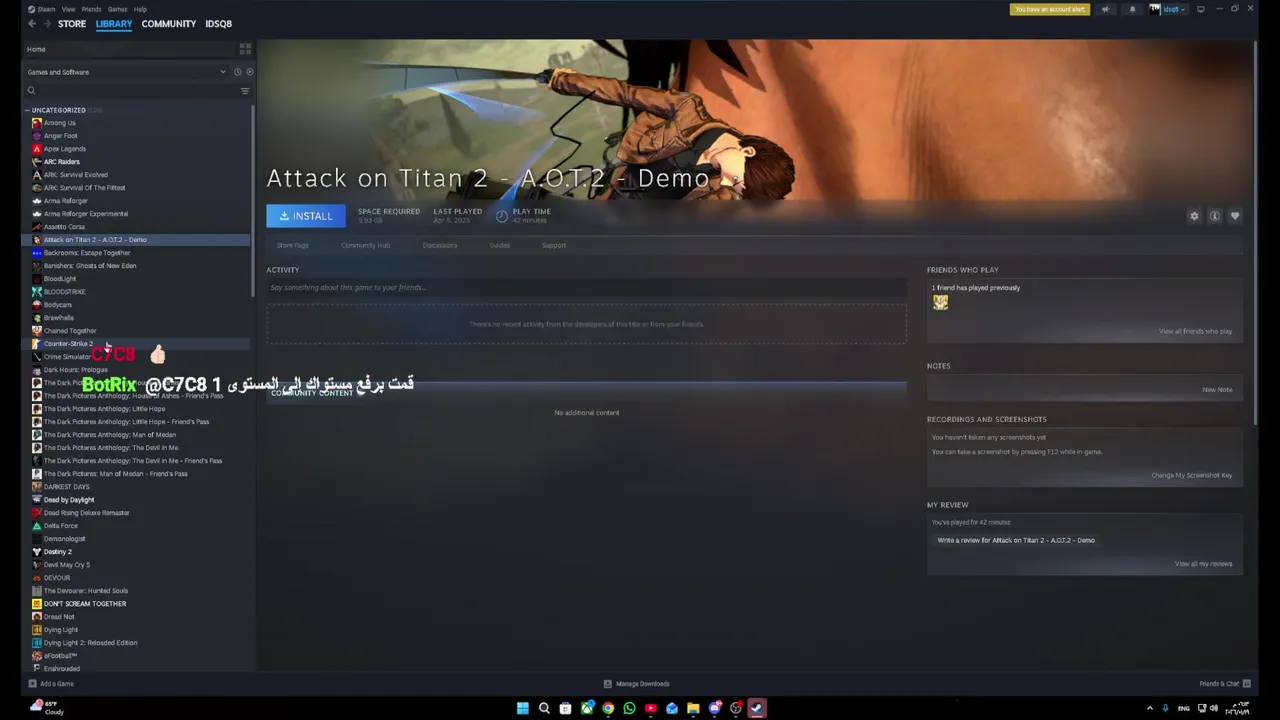Screen dimensions: 1280x720
Task: Toggle the ready-to-play filter icon
Action: (249, 72)
